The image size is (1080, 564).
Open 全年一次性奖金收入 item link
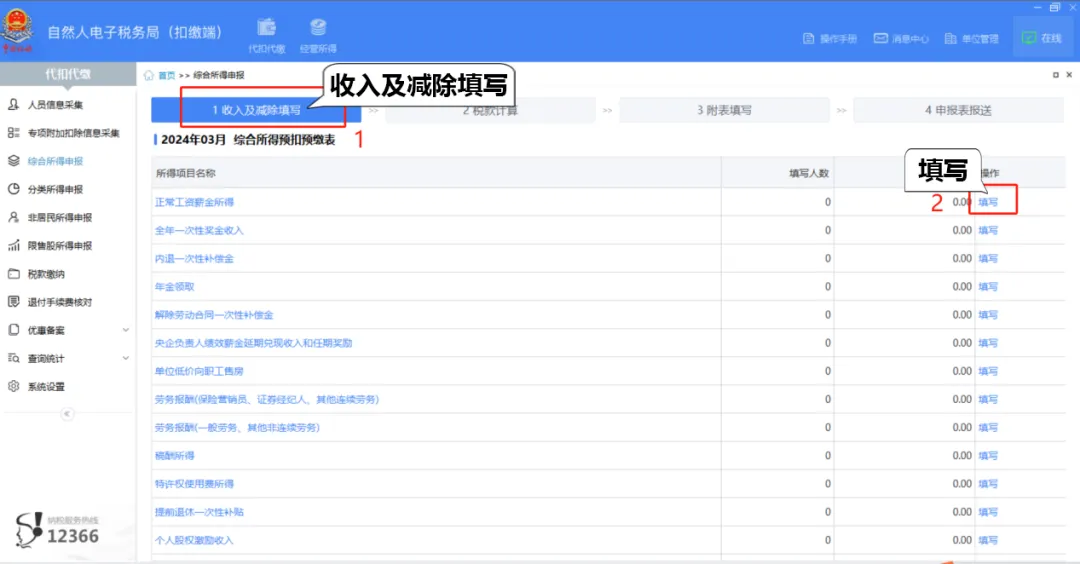click(x=199, y=230)
